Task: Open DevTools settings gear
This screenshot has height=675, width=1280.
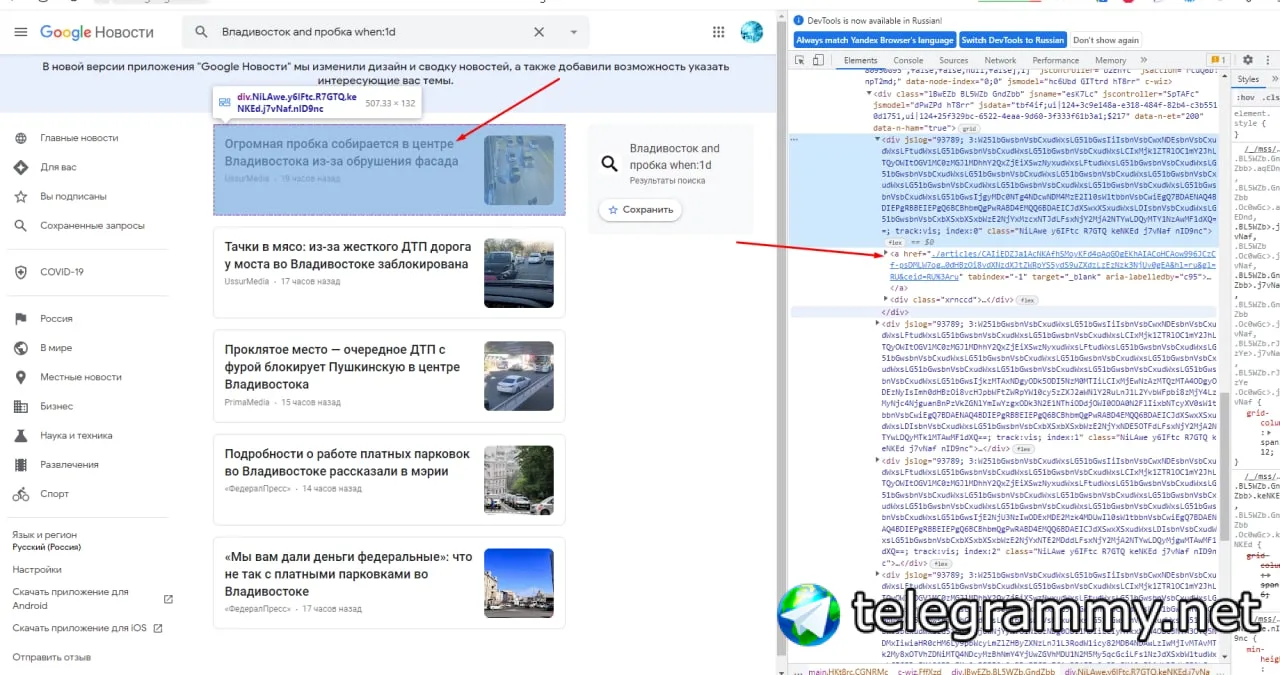Action: [x=1246, y=60]
